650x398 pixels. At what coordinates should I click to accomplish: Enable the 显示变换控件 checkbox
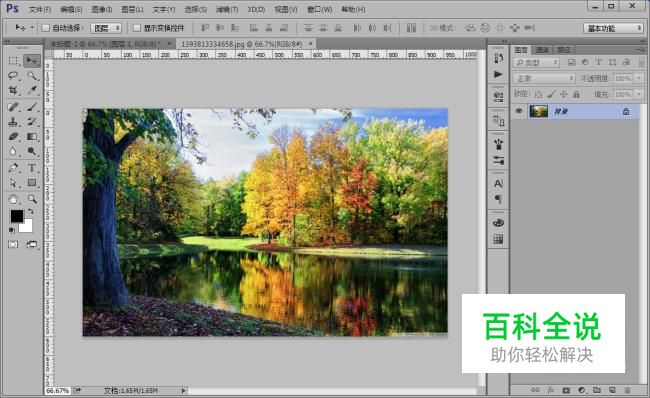pyautogui.click(x=137, y=28)
